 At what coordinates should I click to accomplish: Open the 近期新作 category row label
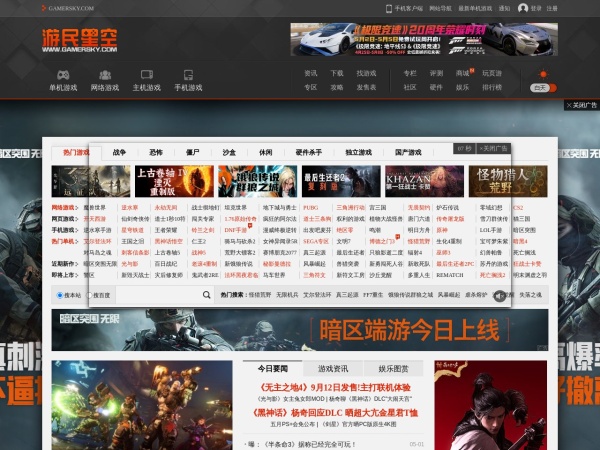[x=63, y=264]
